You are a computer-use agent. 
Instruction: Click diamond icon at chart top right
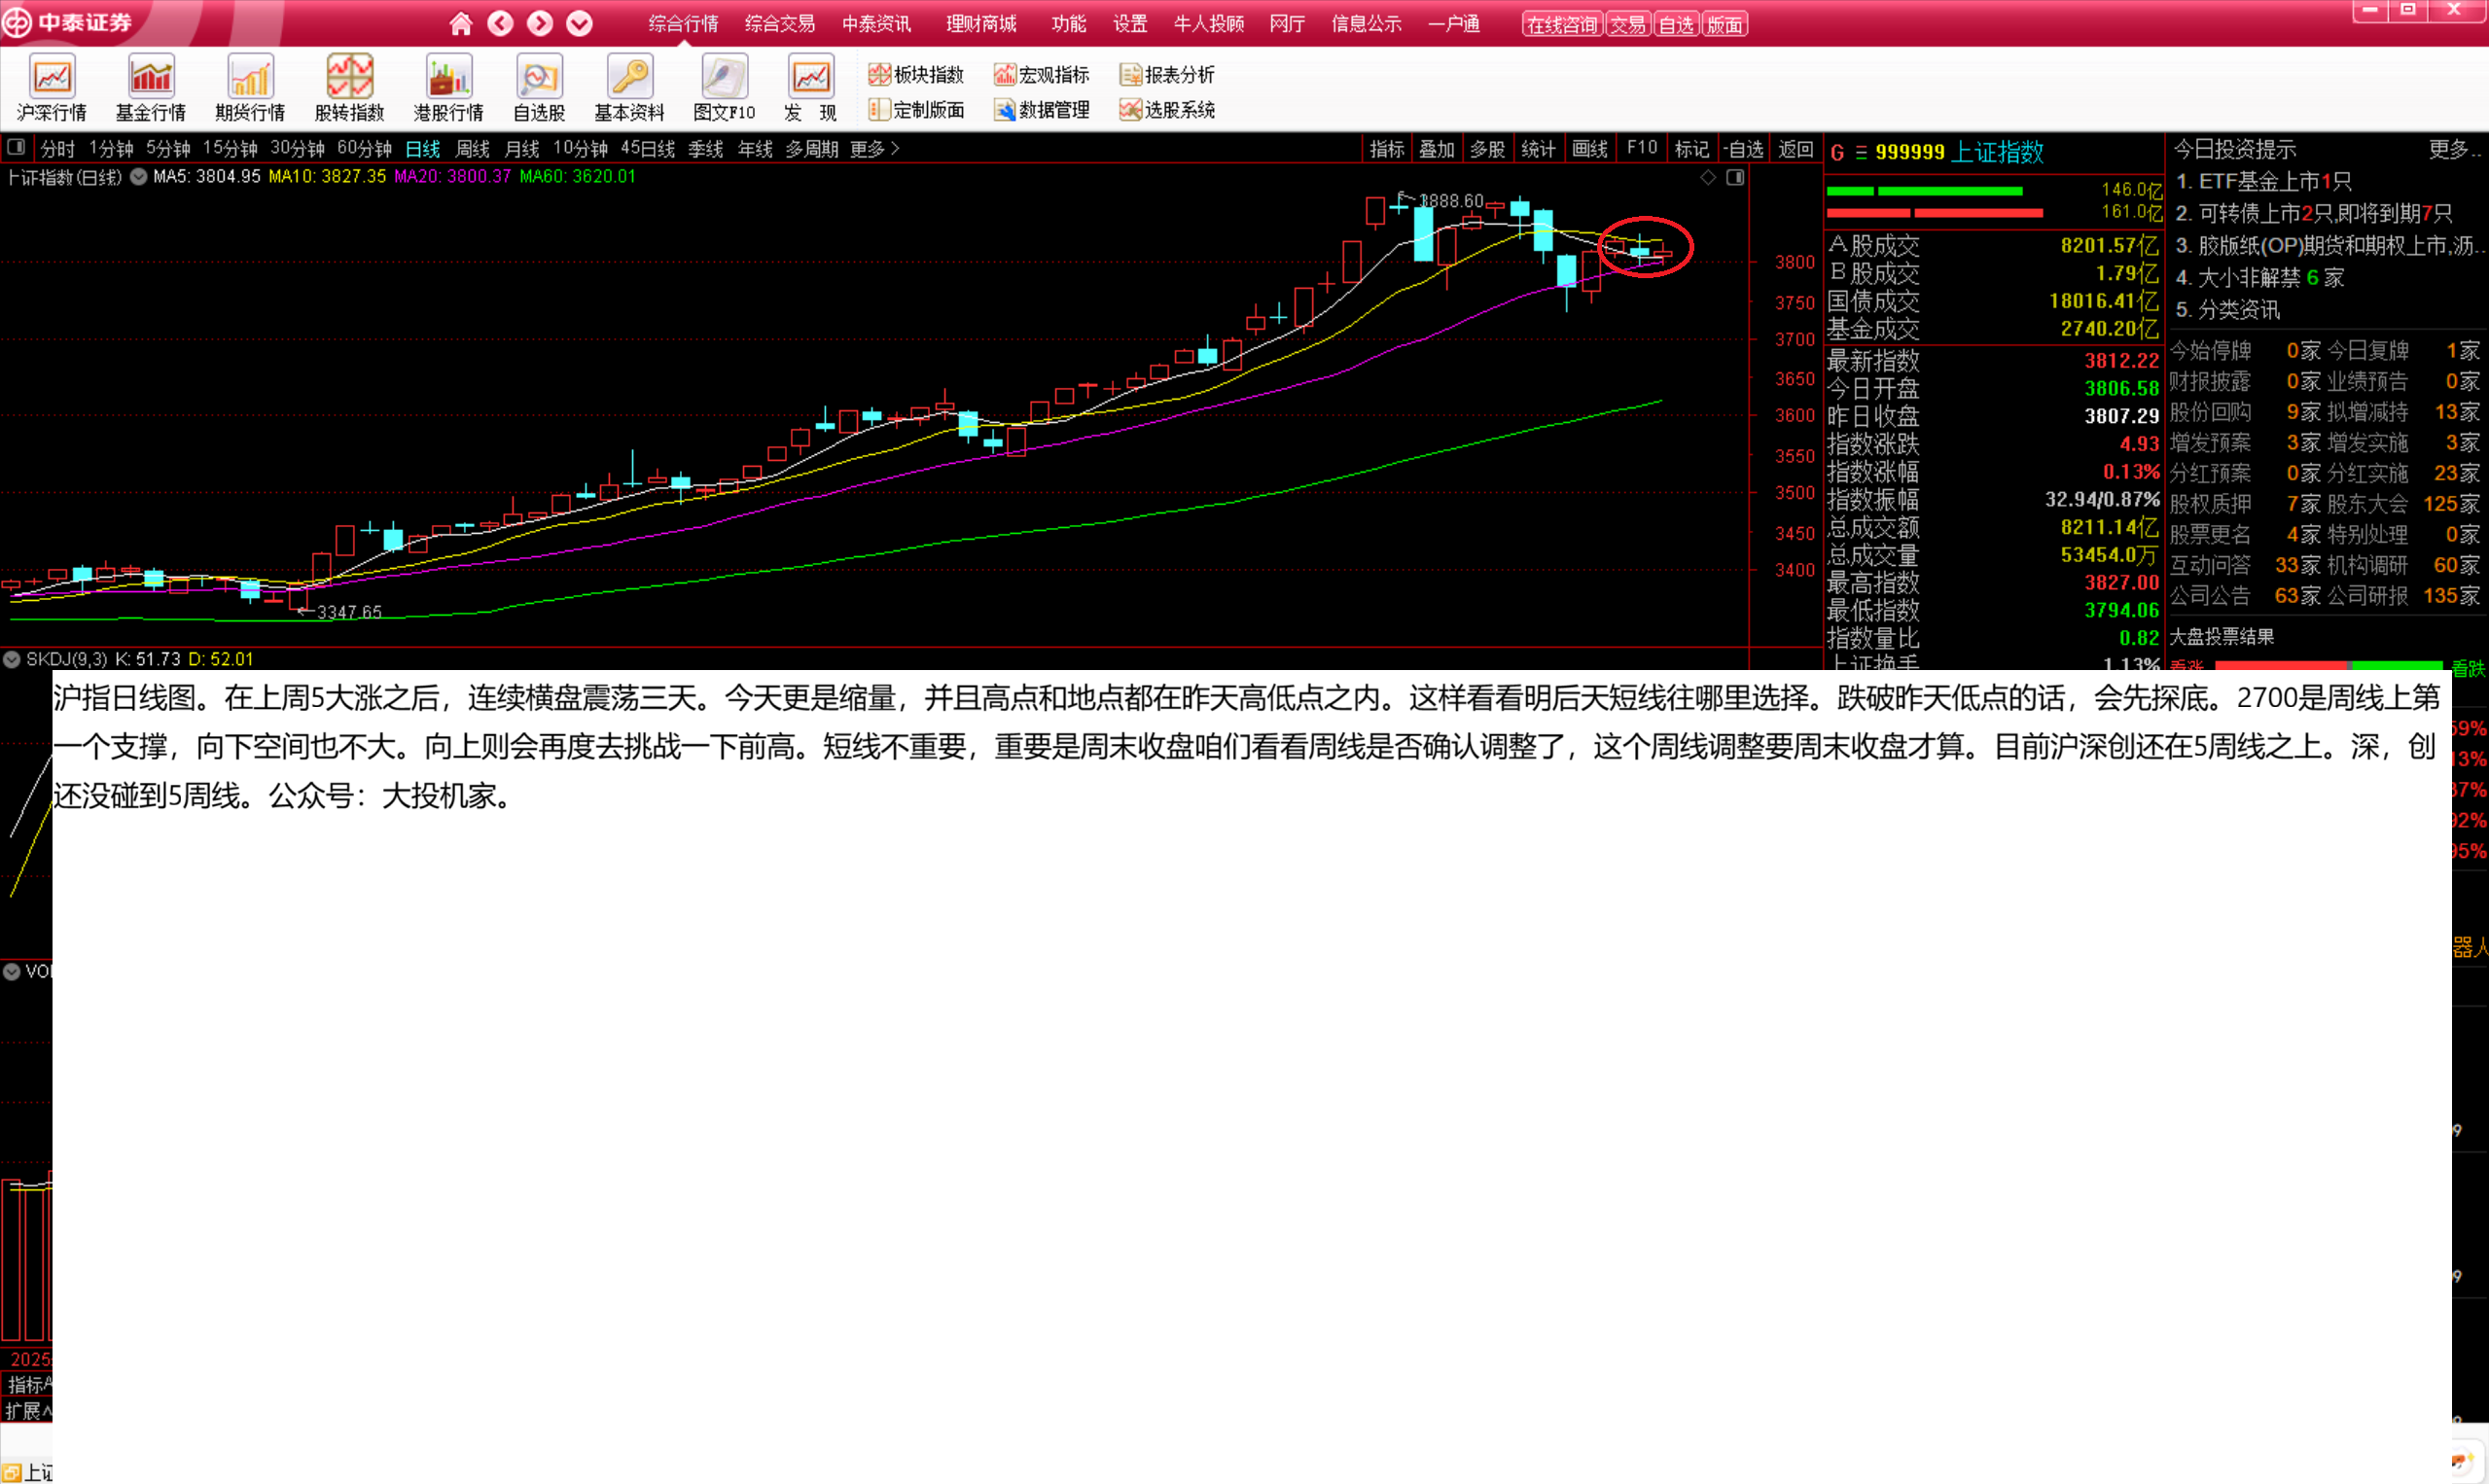tap(1708, 177)
